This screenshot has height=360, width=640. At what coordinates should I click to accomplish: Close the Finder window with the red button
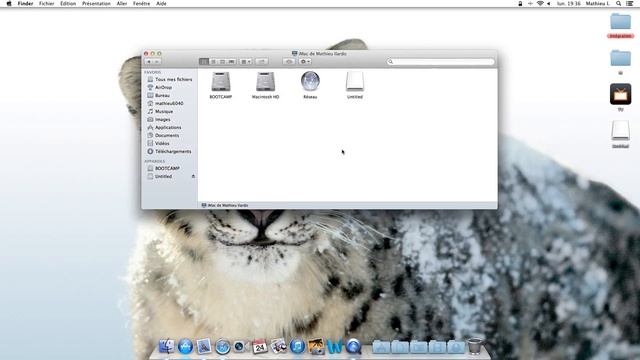pos(146,53)
